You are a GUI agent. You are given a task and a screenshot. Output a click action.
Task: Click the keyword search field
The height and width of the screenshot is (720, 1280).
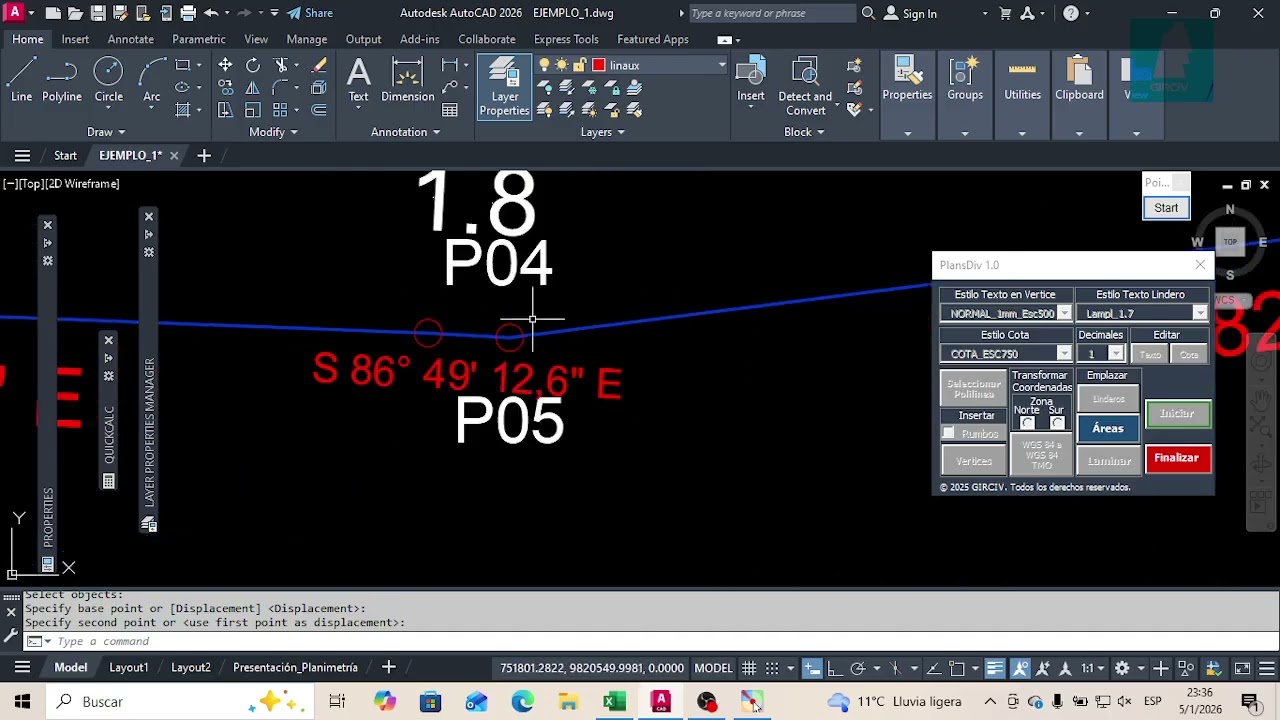tap(772, 13)
